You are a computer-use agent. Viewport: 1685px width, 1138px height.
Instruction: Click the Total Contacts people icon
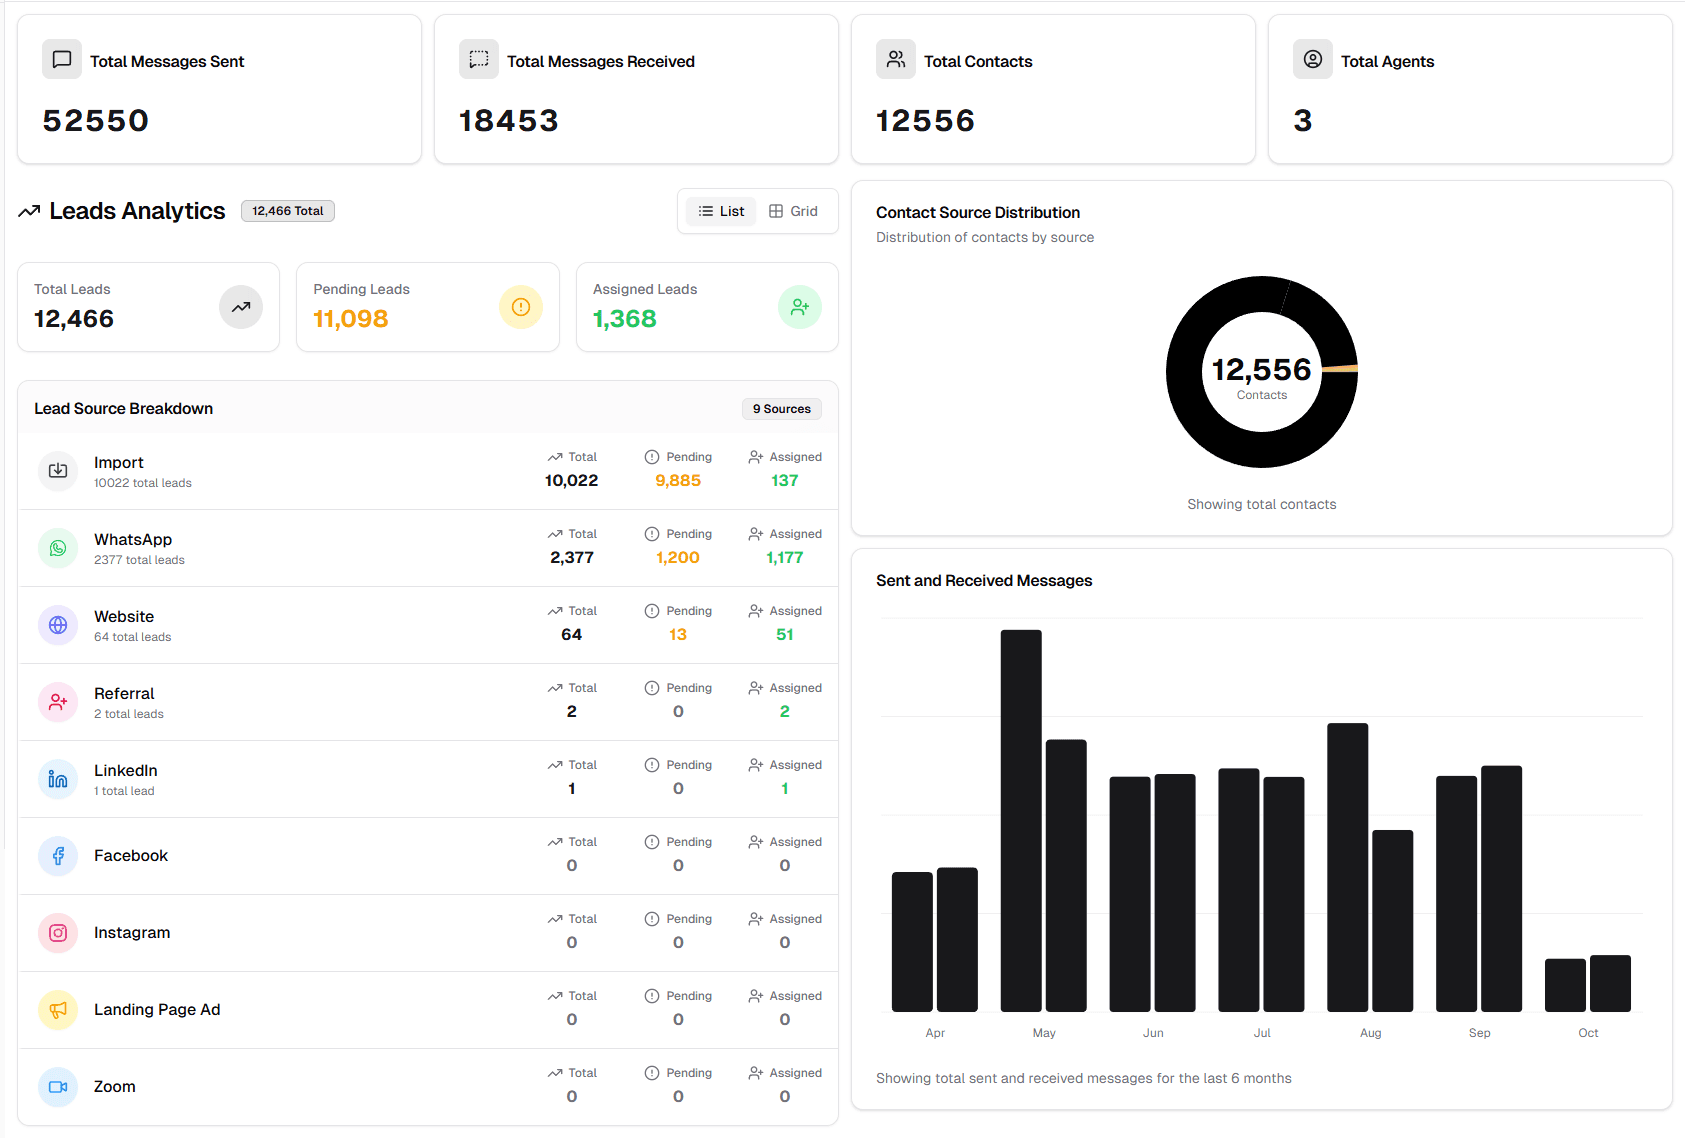896,59
